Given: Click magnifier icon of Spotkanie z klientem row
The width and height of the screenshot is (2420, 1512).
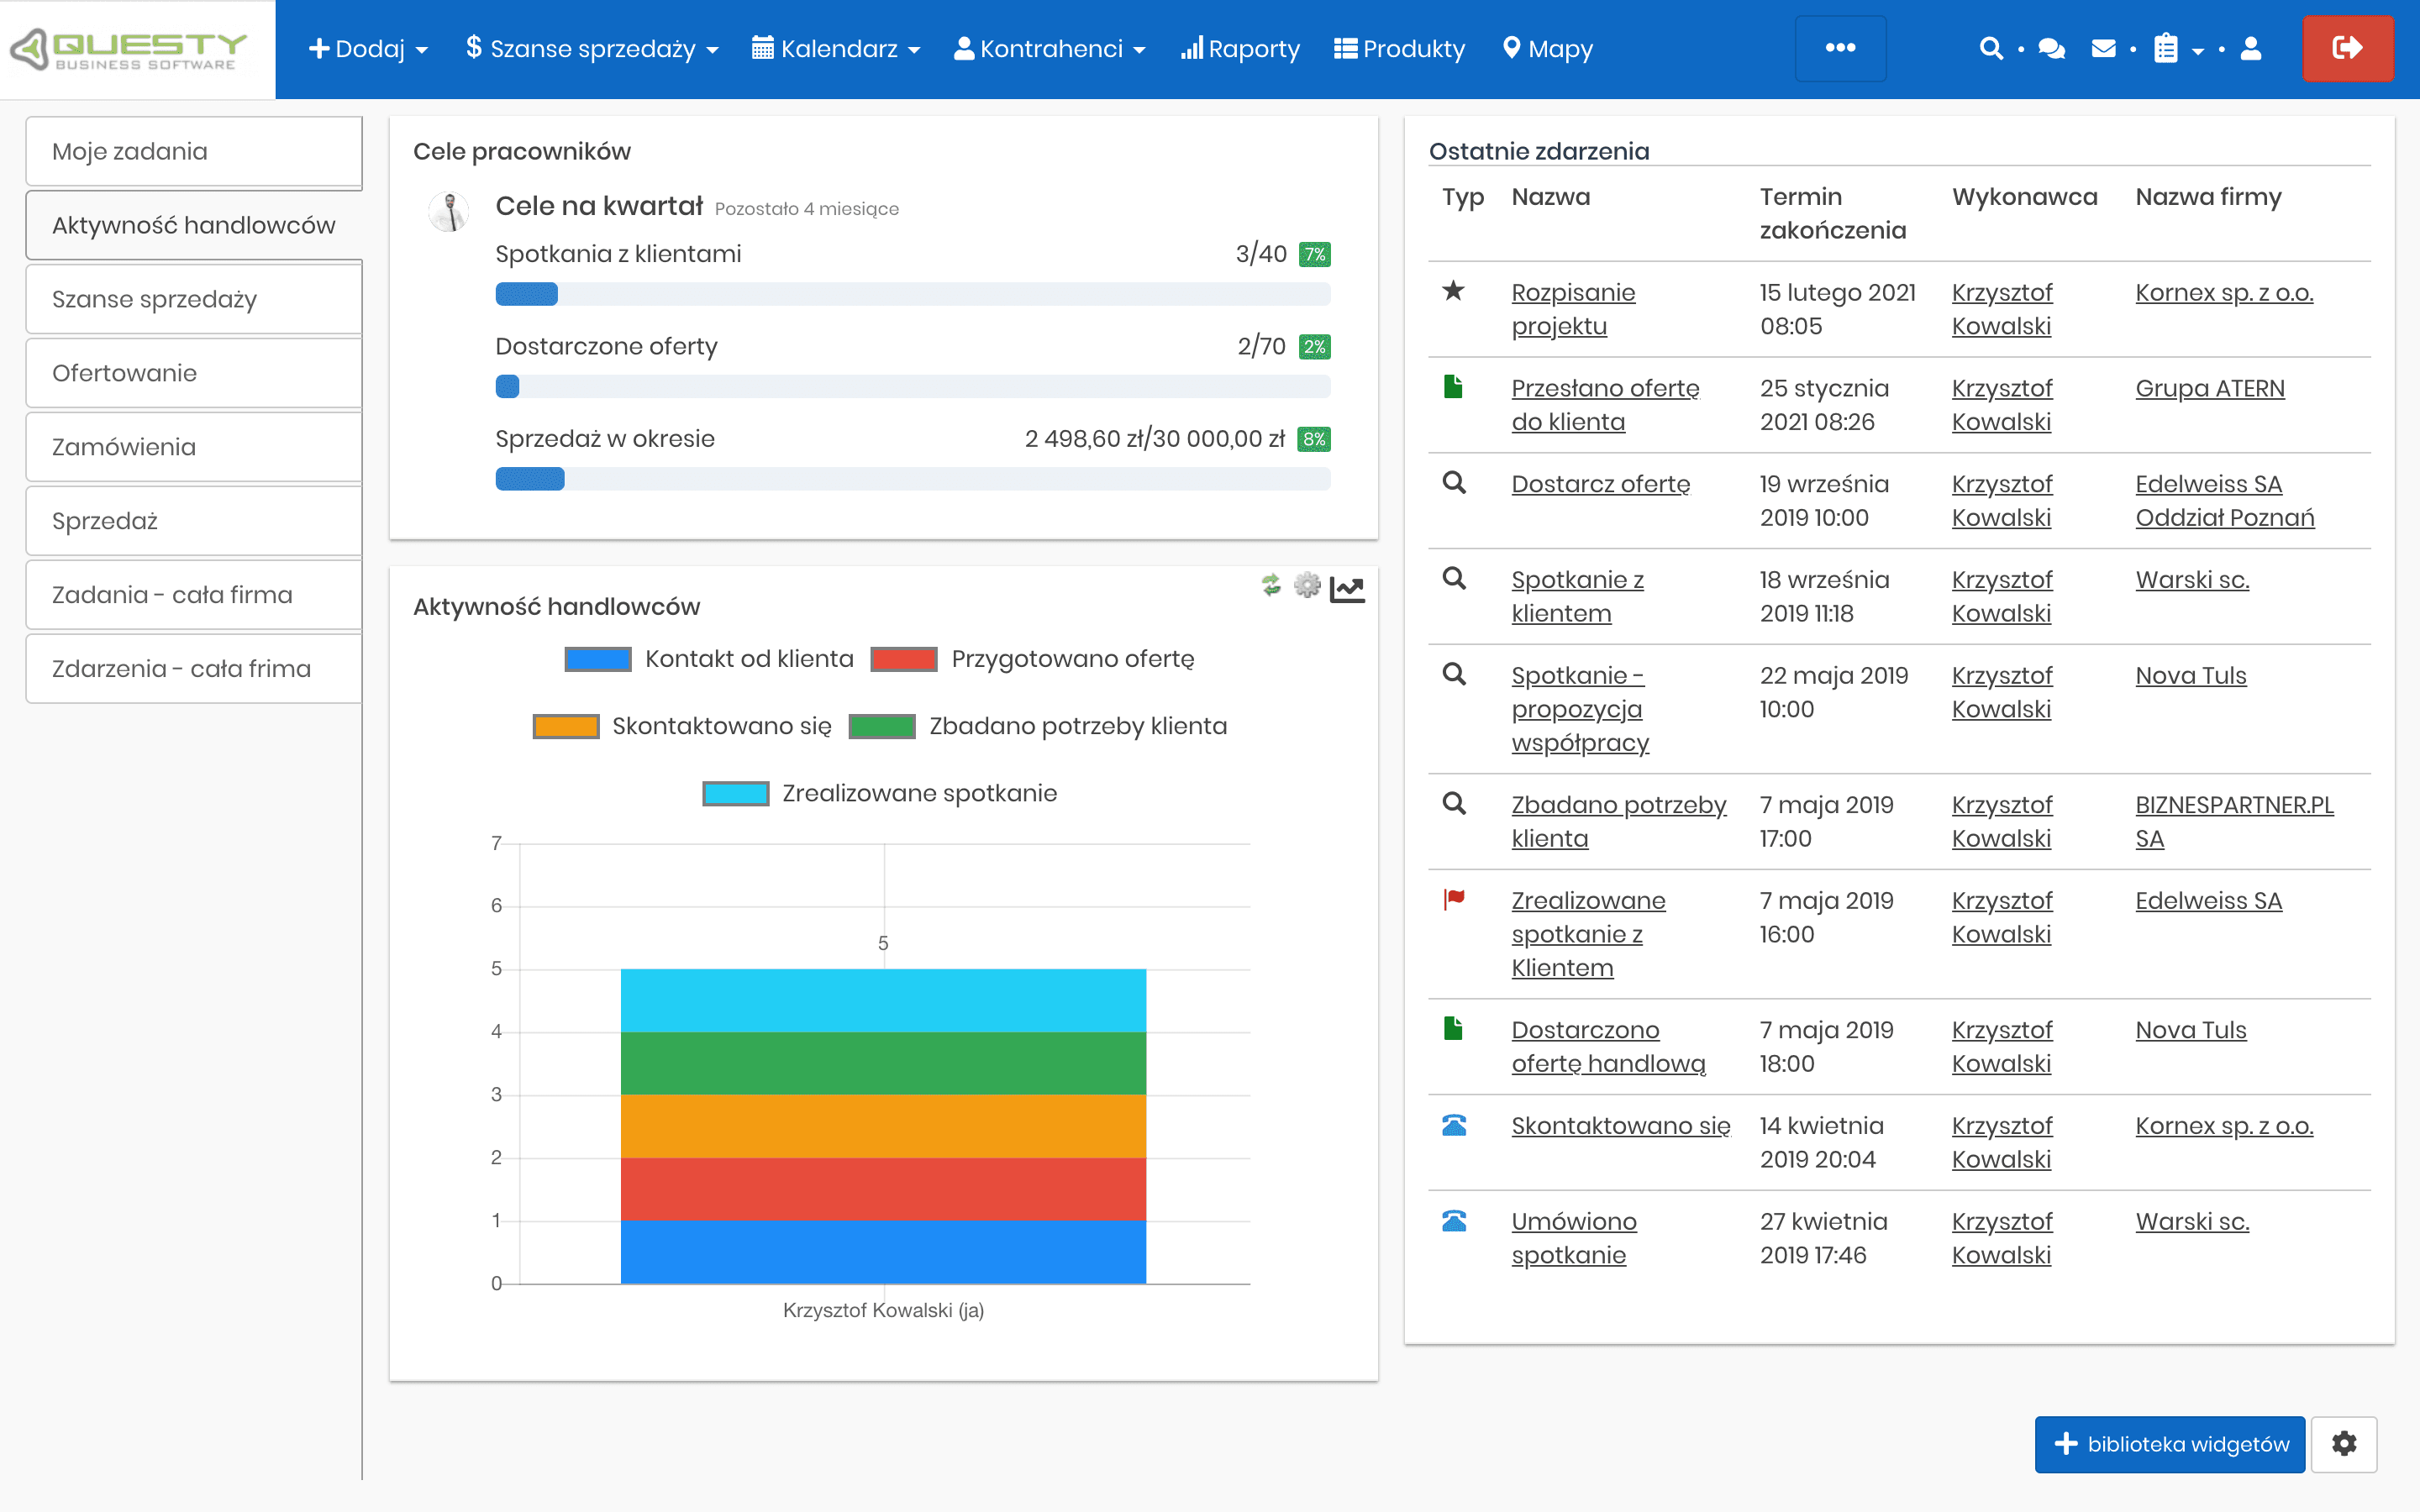Looking at the screenshot, I should pyautogui.click(x=1454, y=579).
